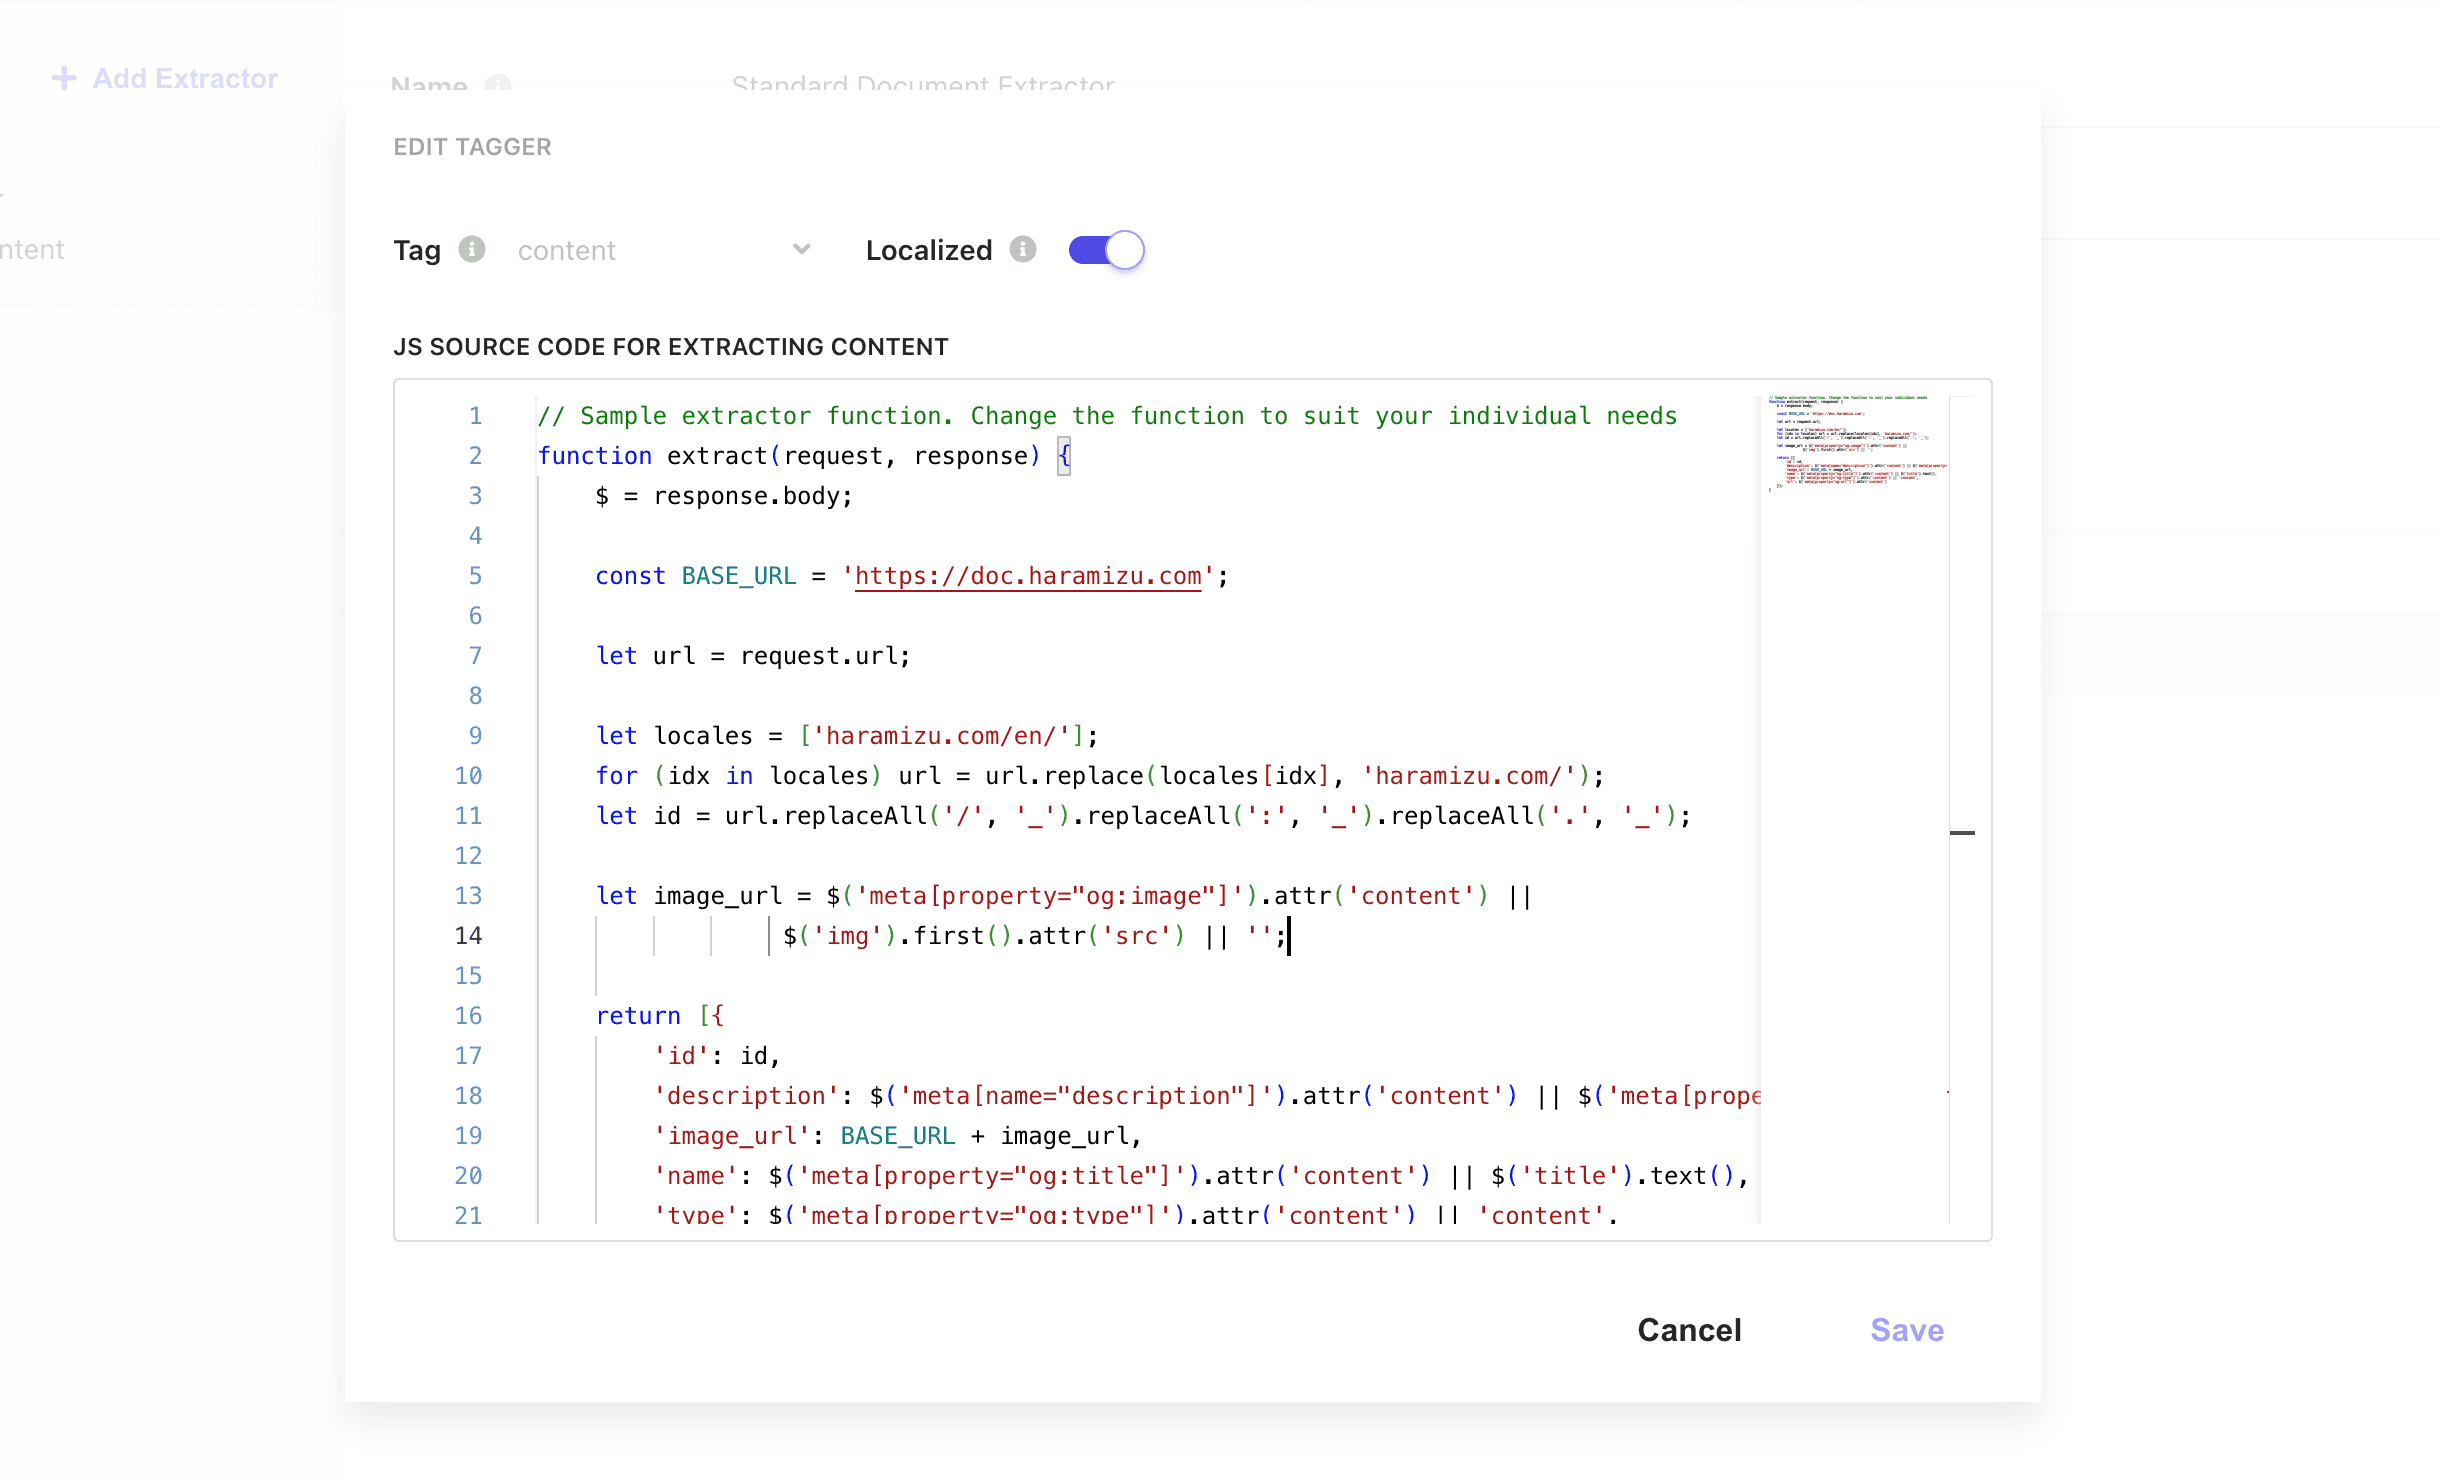2440x1482 pixels.
Task: Click the info icon next to Name
Action: (497, 85)
